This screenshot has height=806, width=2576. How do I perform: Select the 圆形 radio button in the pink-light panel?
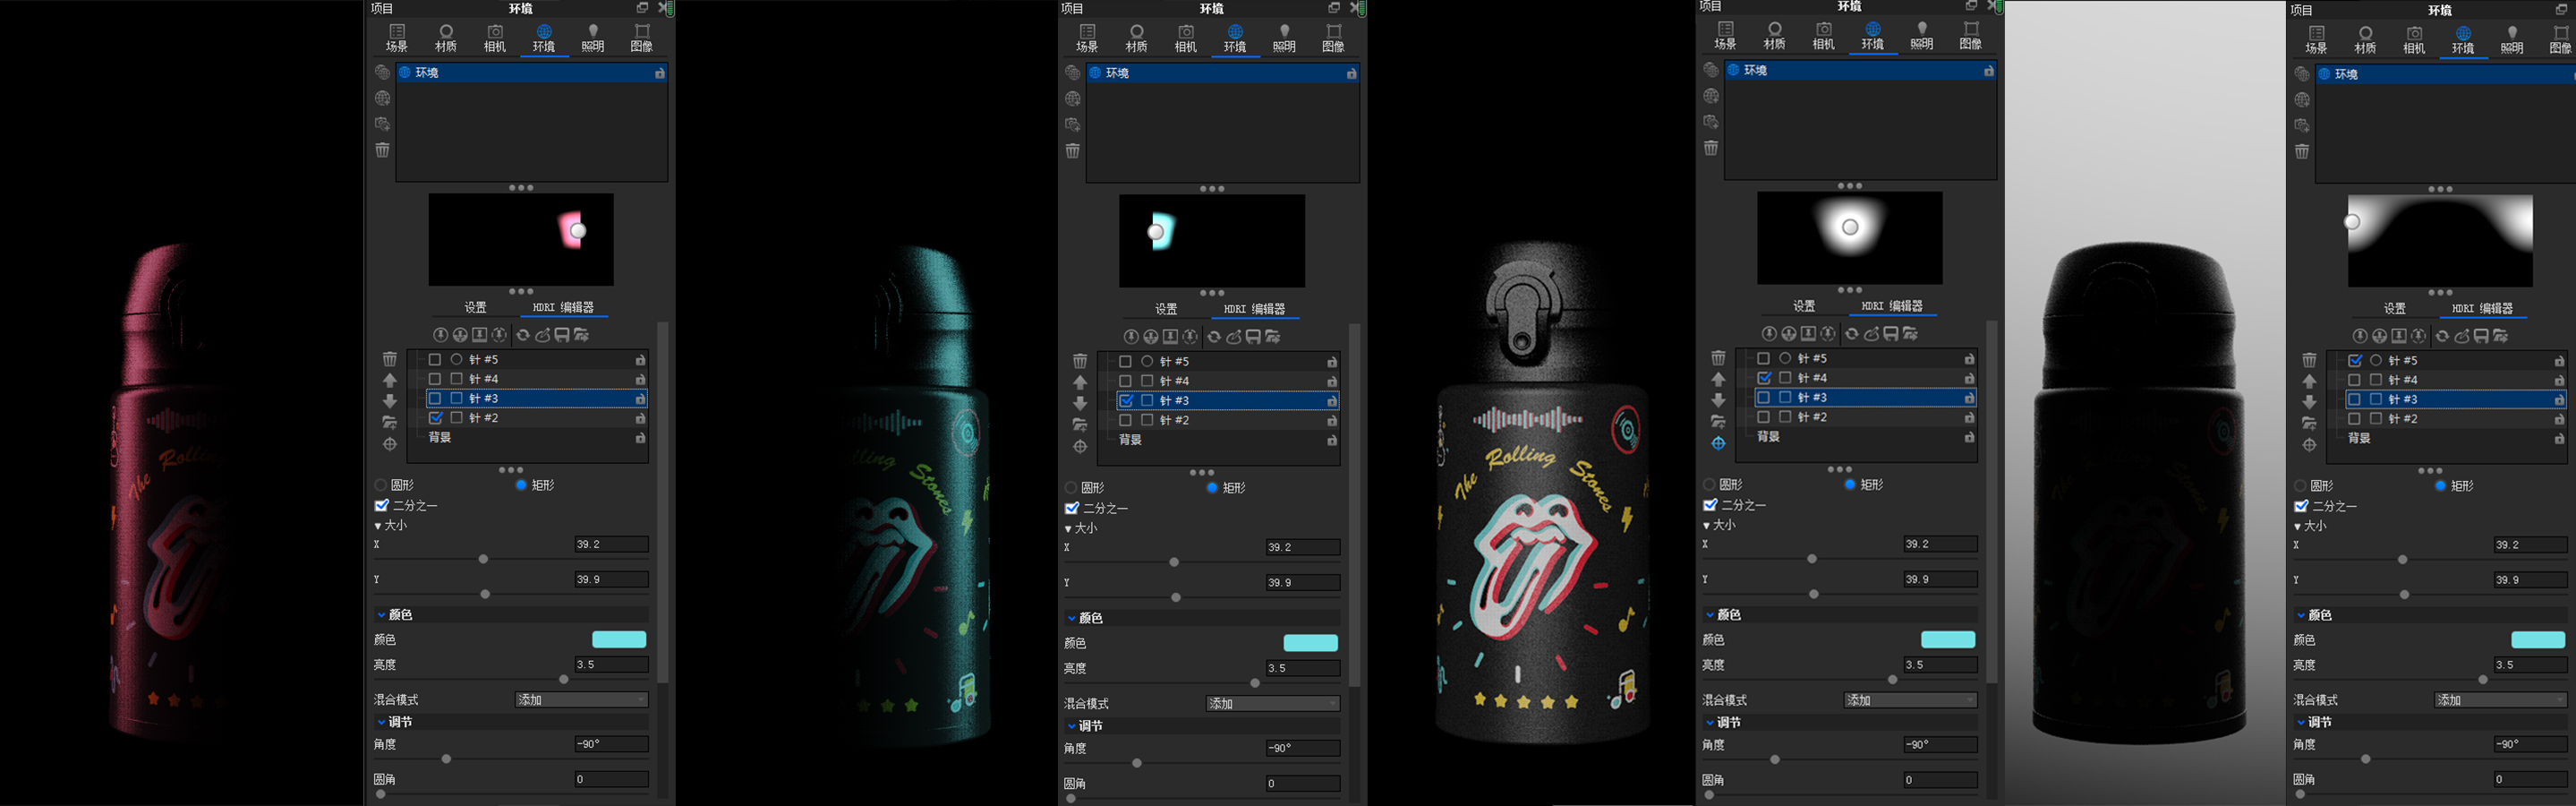tap(381, 485)
